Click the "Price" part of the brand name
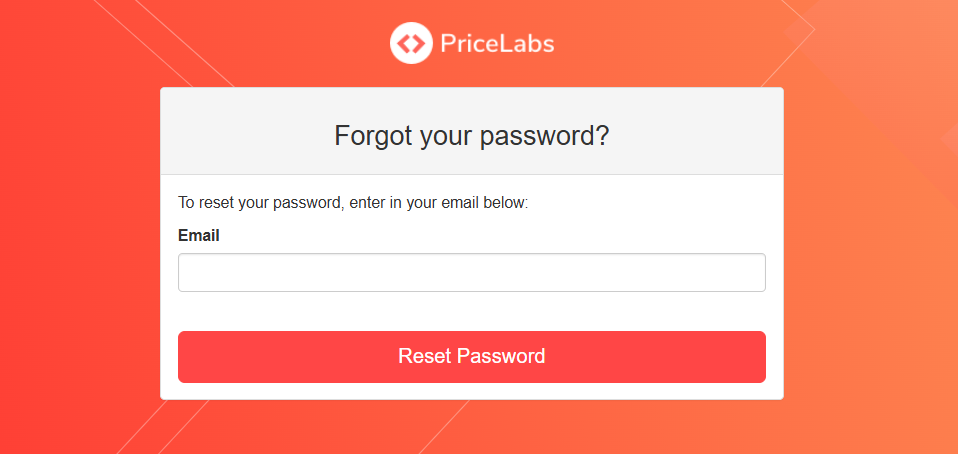This screenshot has height=454, width=958. (x=469, y=44)
